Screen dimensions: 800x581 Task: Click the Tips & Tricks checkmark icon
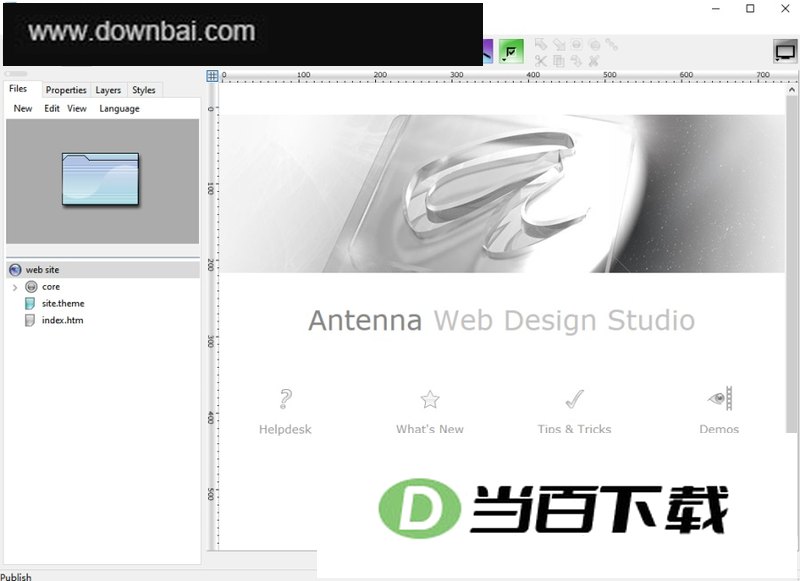(574, 399)
